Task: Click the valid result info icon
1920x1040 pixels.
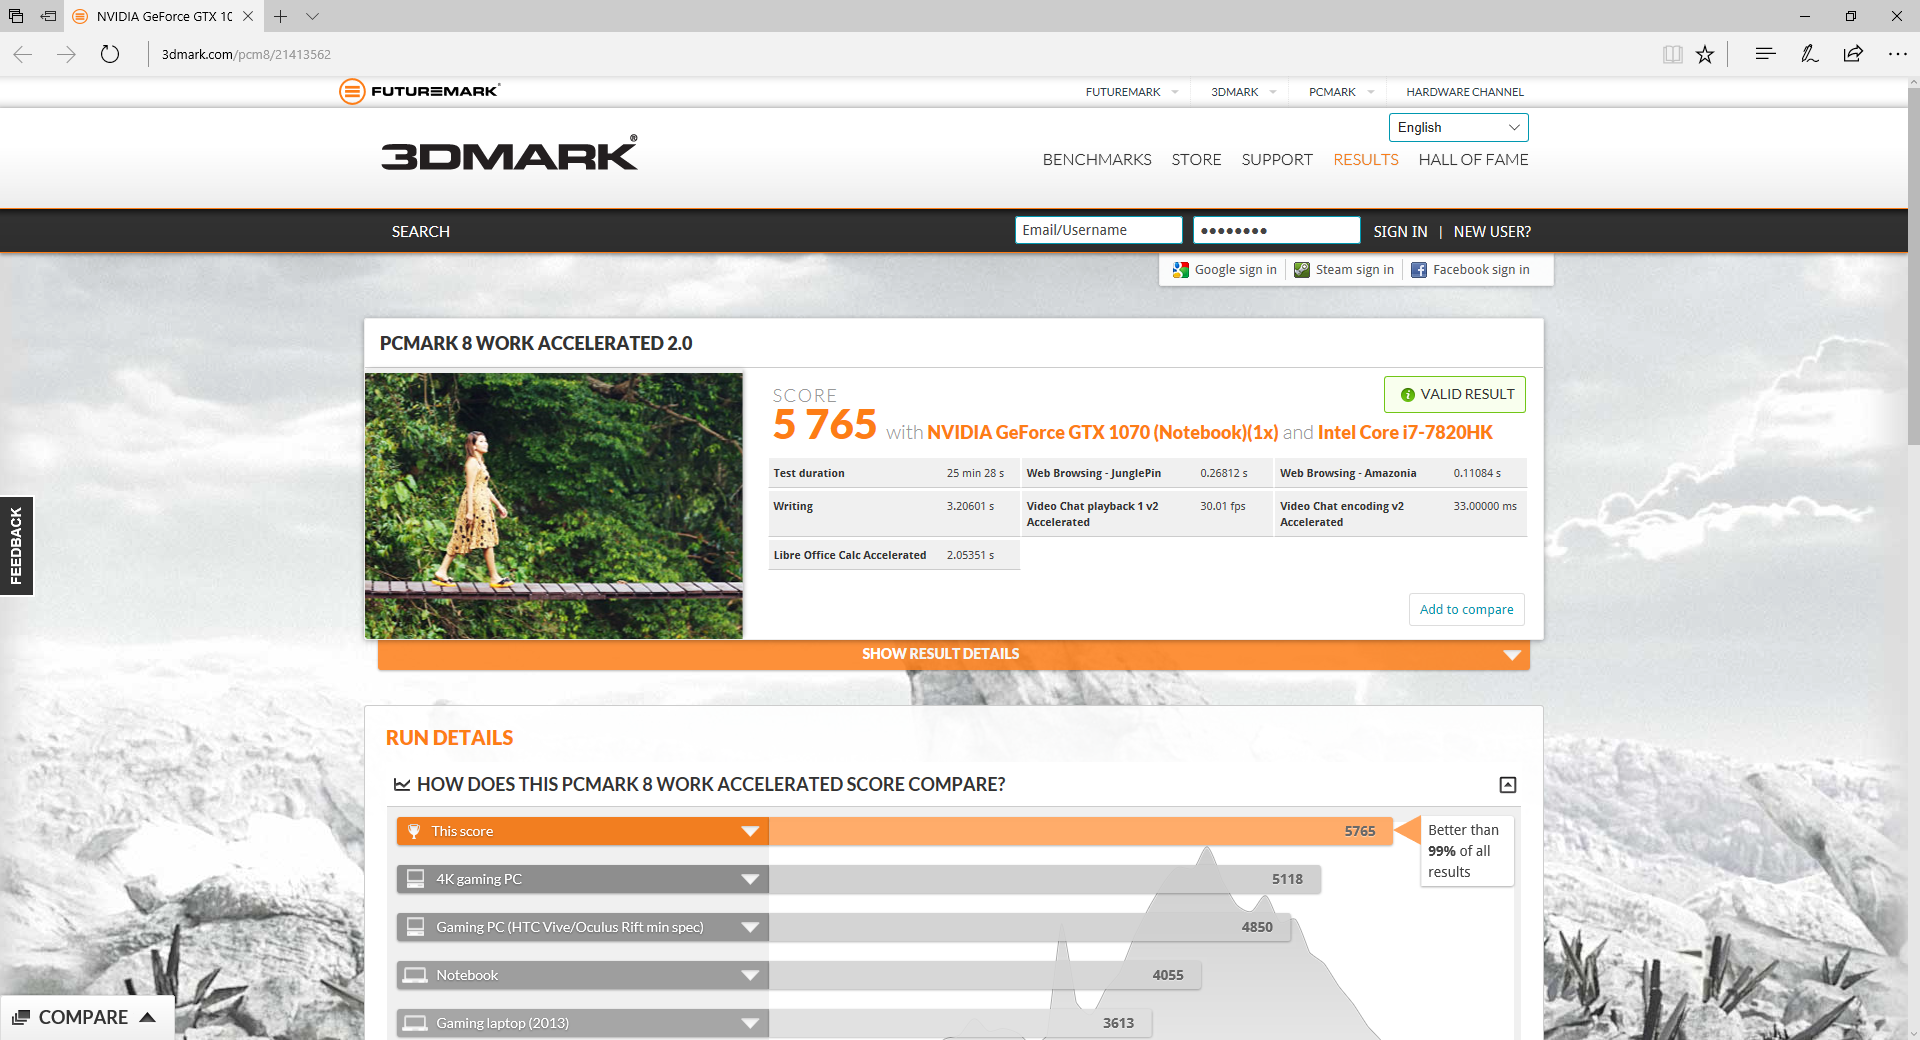Action: [x=1408, y=395]
